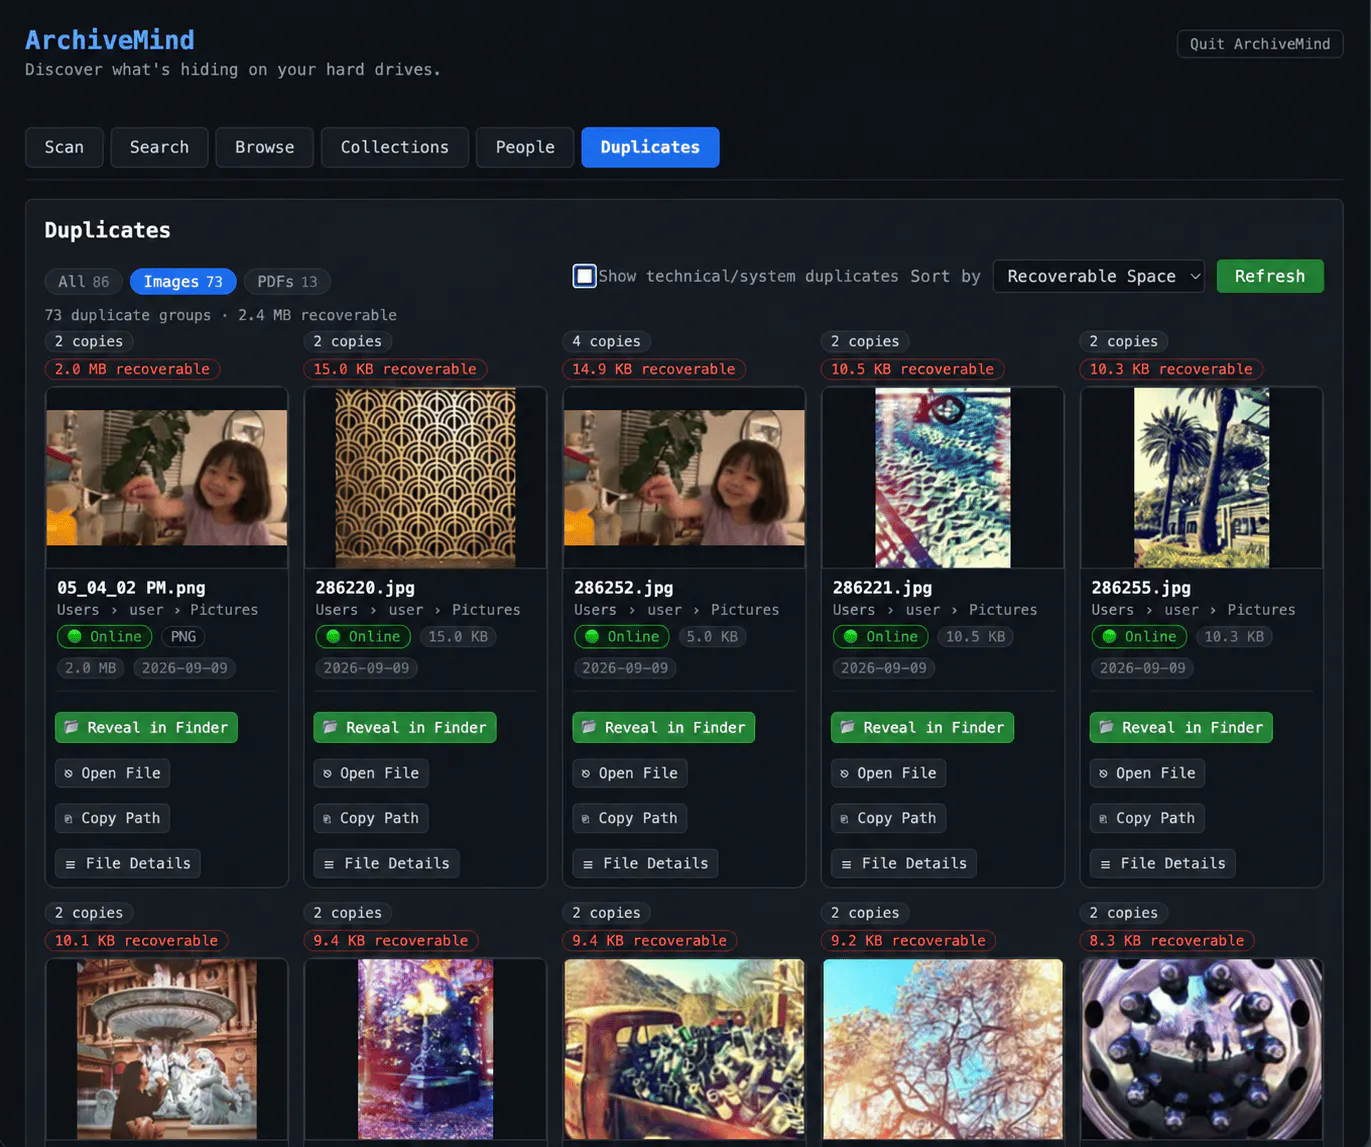The image size is (1371, 1147).
Task: Open File for 286221.jpg
Action: point(889,773)
